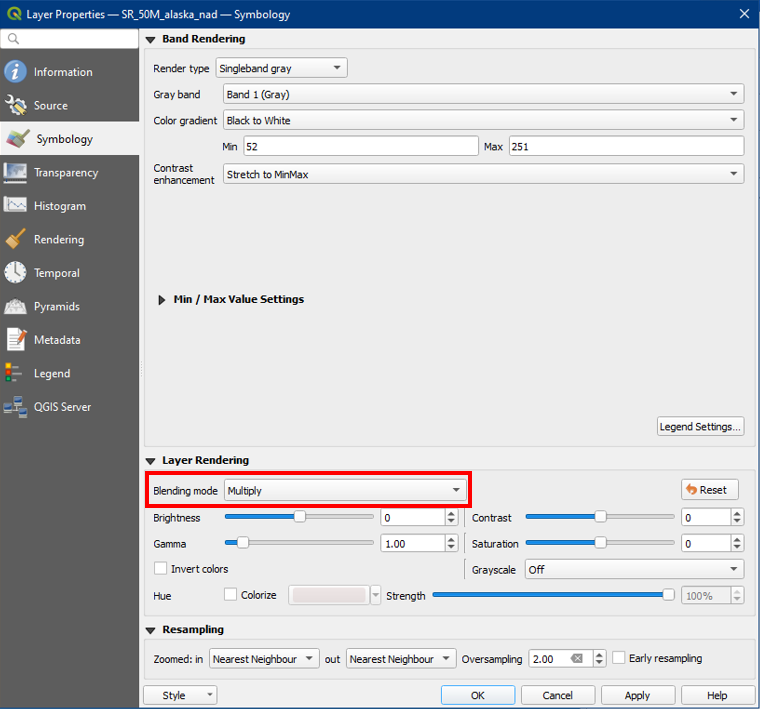
Task: Enable the Invert colors checkbox
Action: [161, 569]
